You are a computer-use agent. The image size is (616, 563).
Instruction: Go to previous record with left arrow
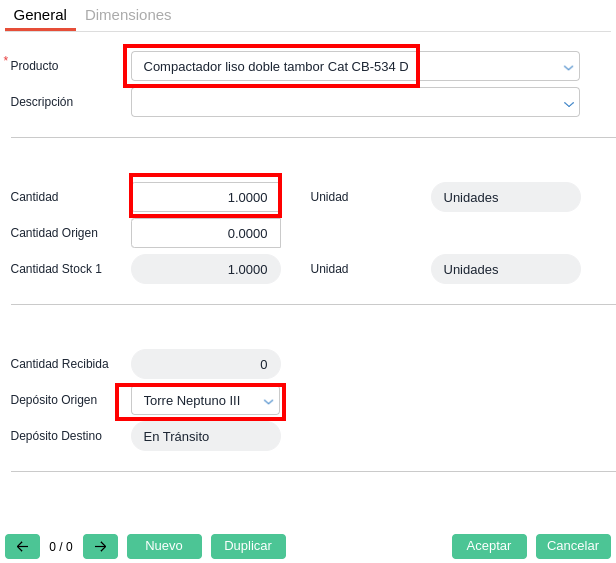click(22, 546)
